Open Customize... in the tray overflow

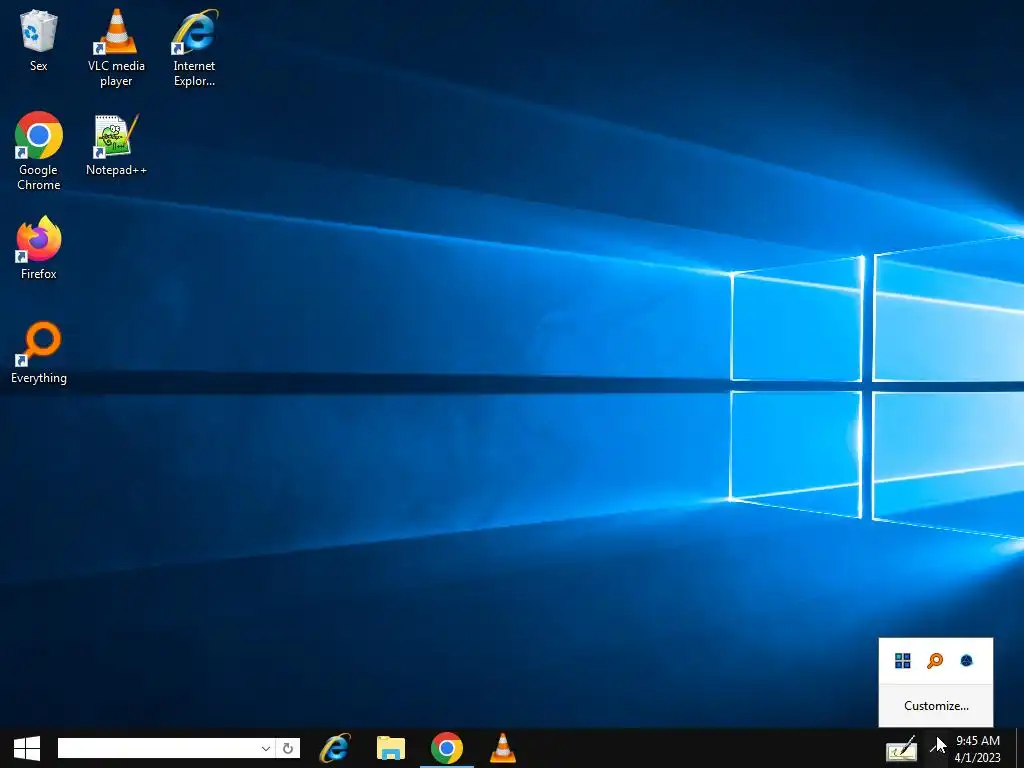click(x=936, y=705)
